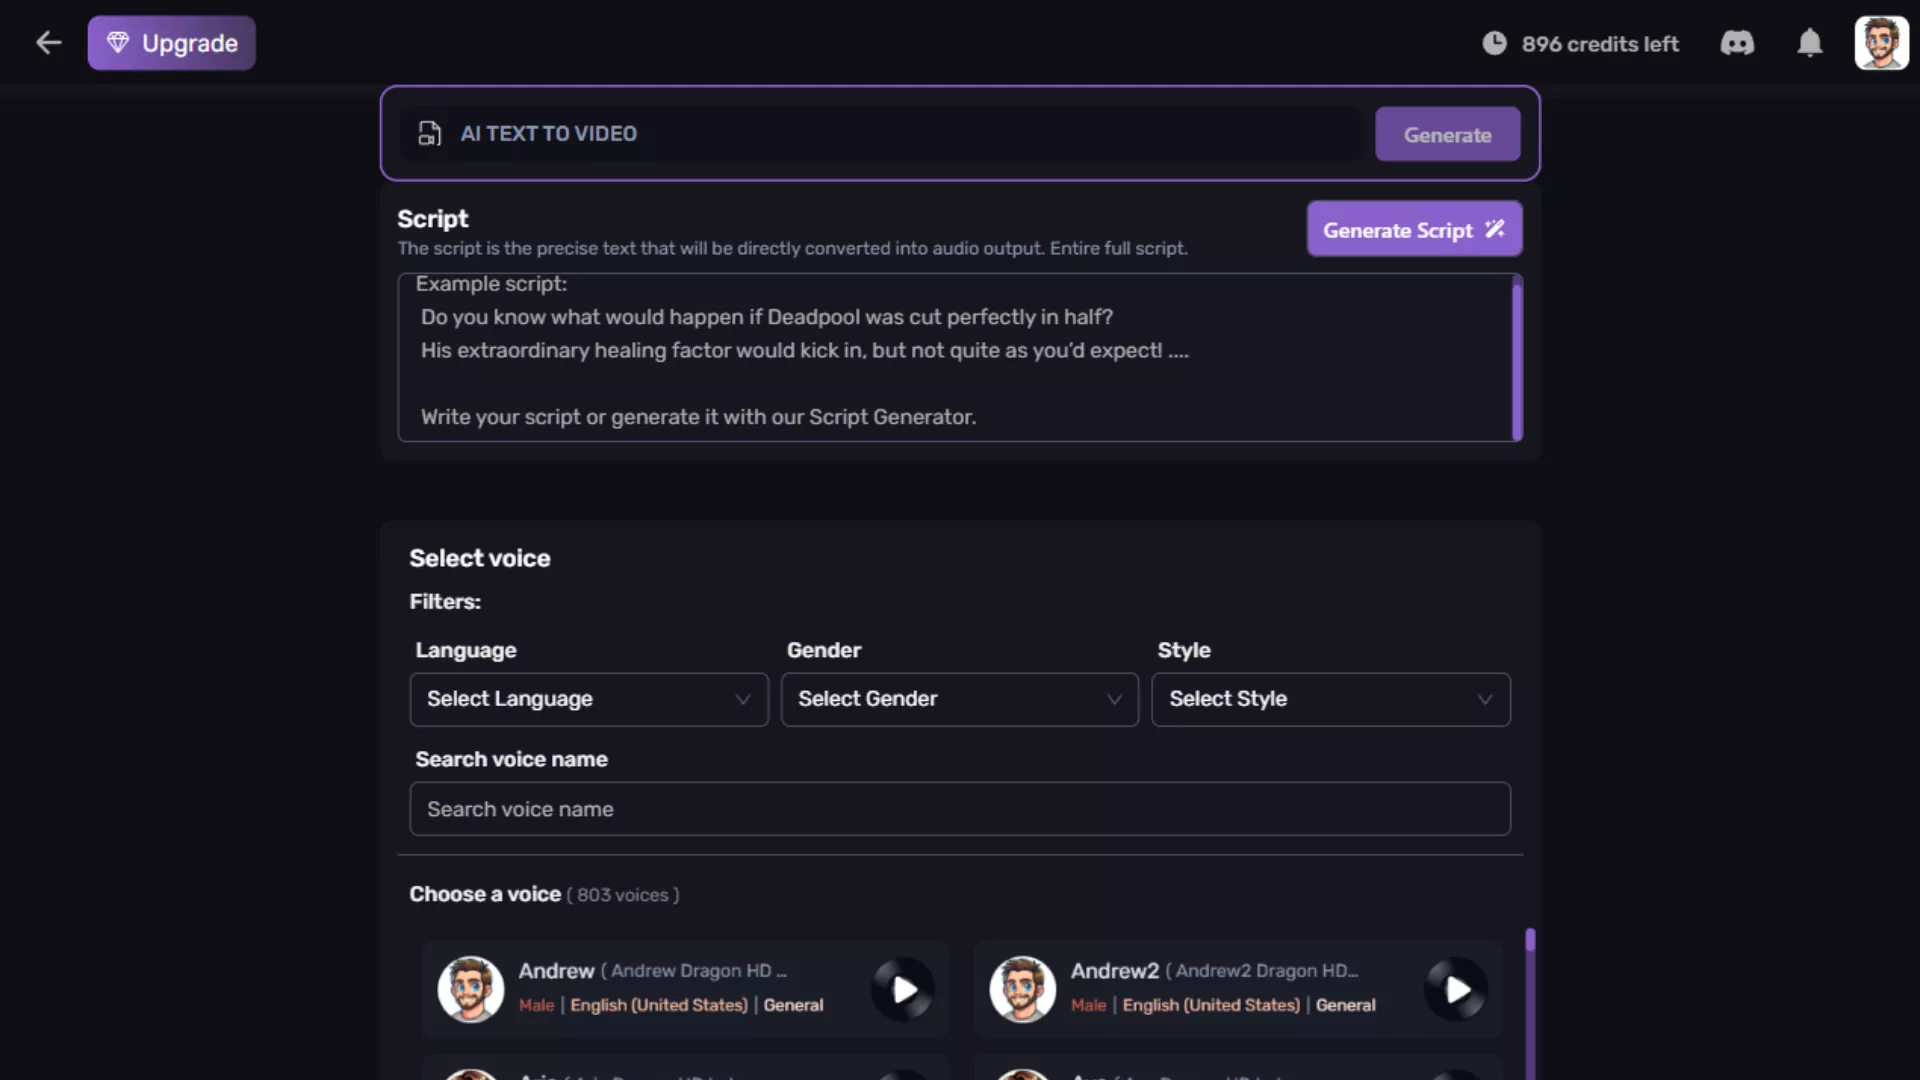The width and height of the screenshot is (1920, 1080).
Task: Click the Generate video button
Action: pyautogui.click(x=1447, y=134)
